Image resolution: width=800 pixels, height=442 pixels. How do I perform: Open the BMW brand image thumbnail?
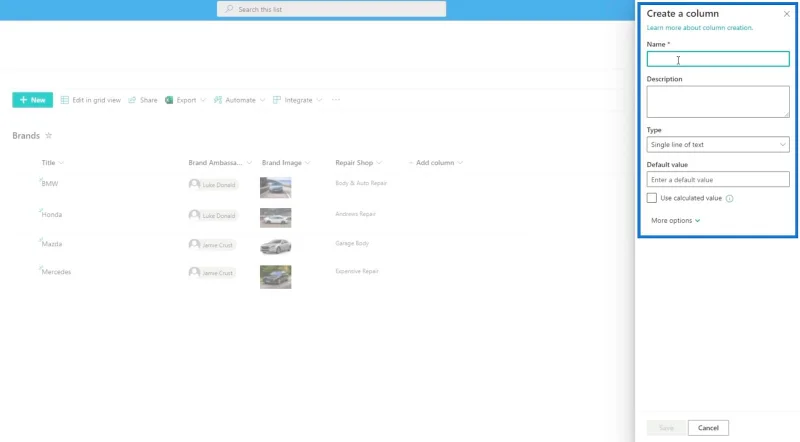pos(276,187)
